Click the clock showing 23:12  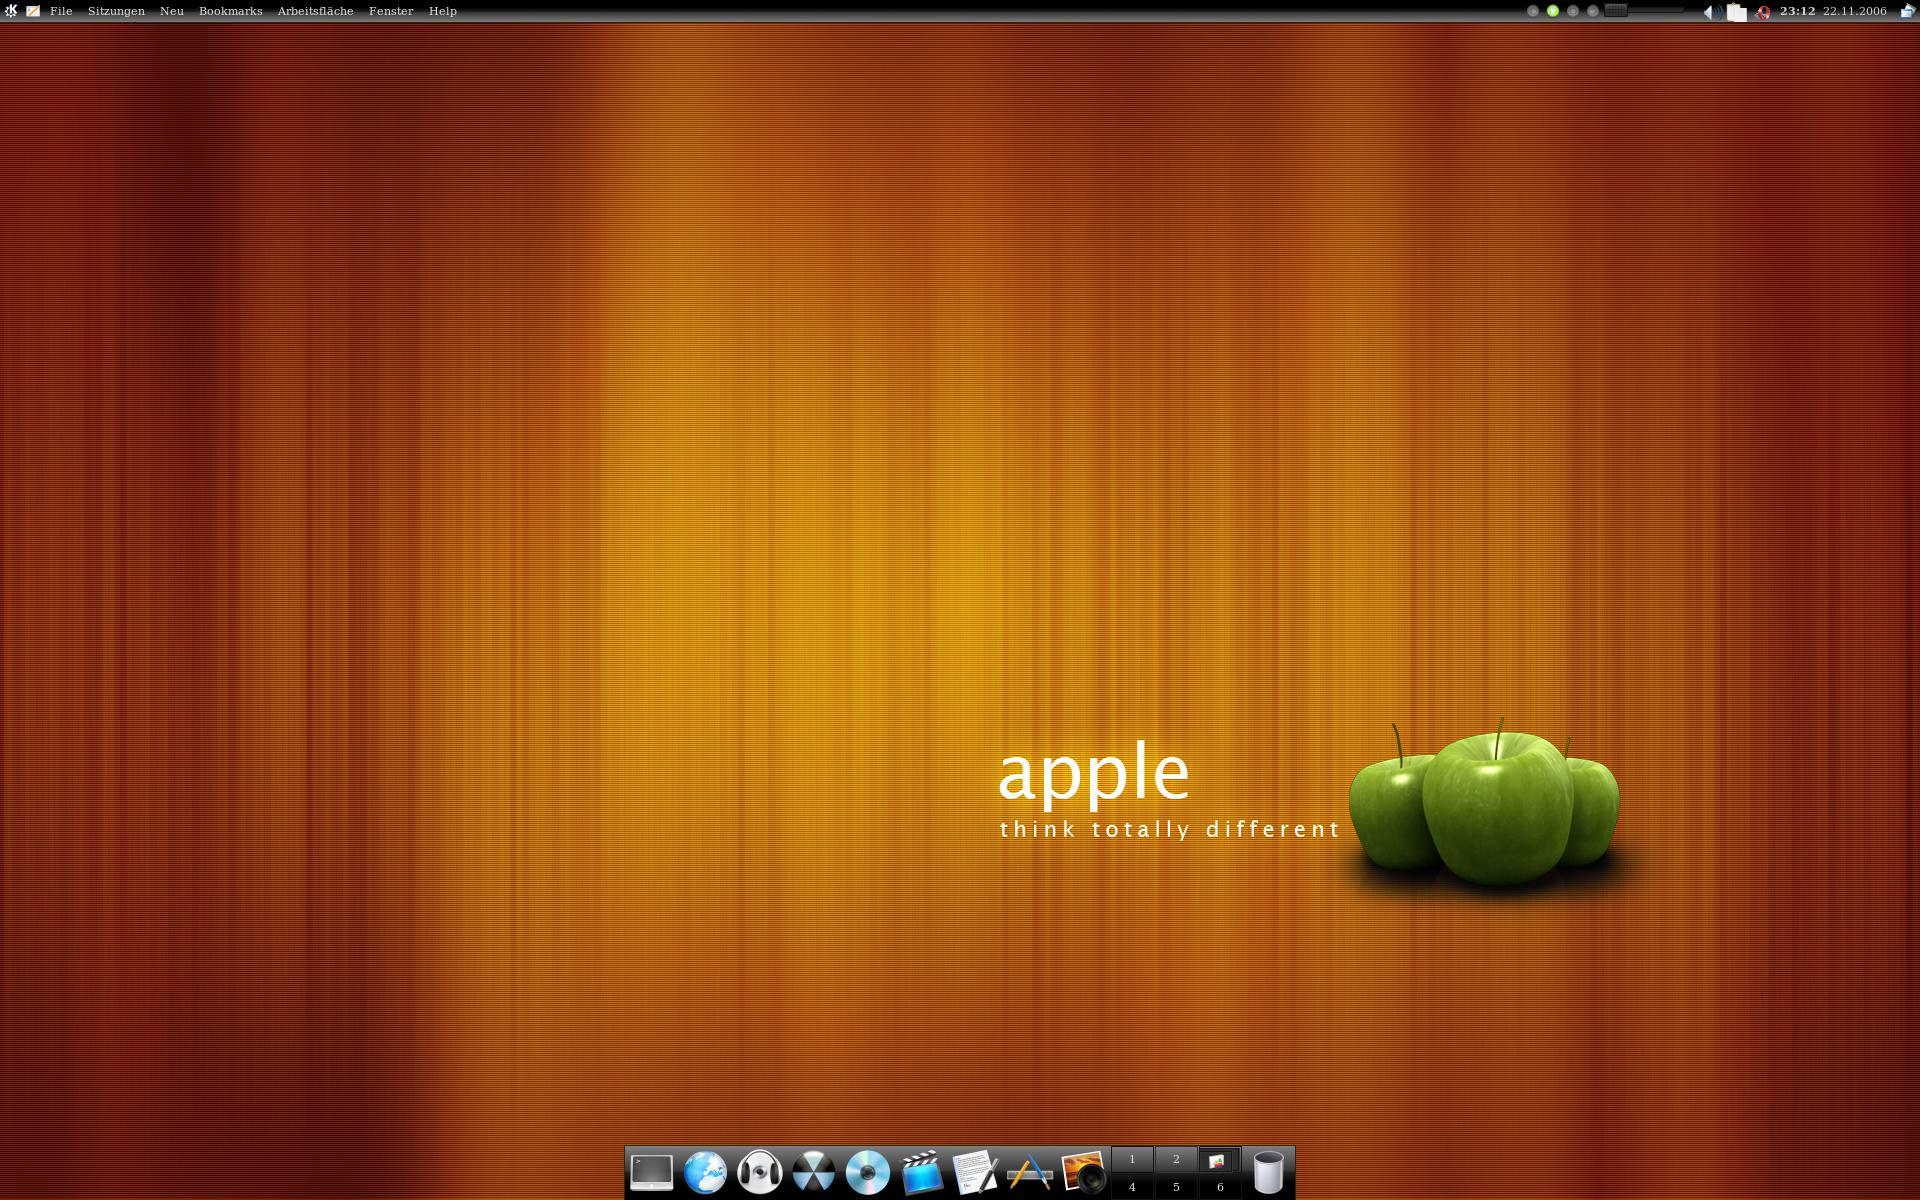point(1797,11)
